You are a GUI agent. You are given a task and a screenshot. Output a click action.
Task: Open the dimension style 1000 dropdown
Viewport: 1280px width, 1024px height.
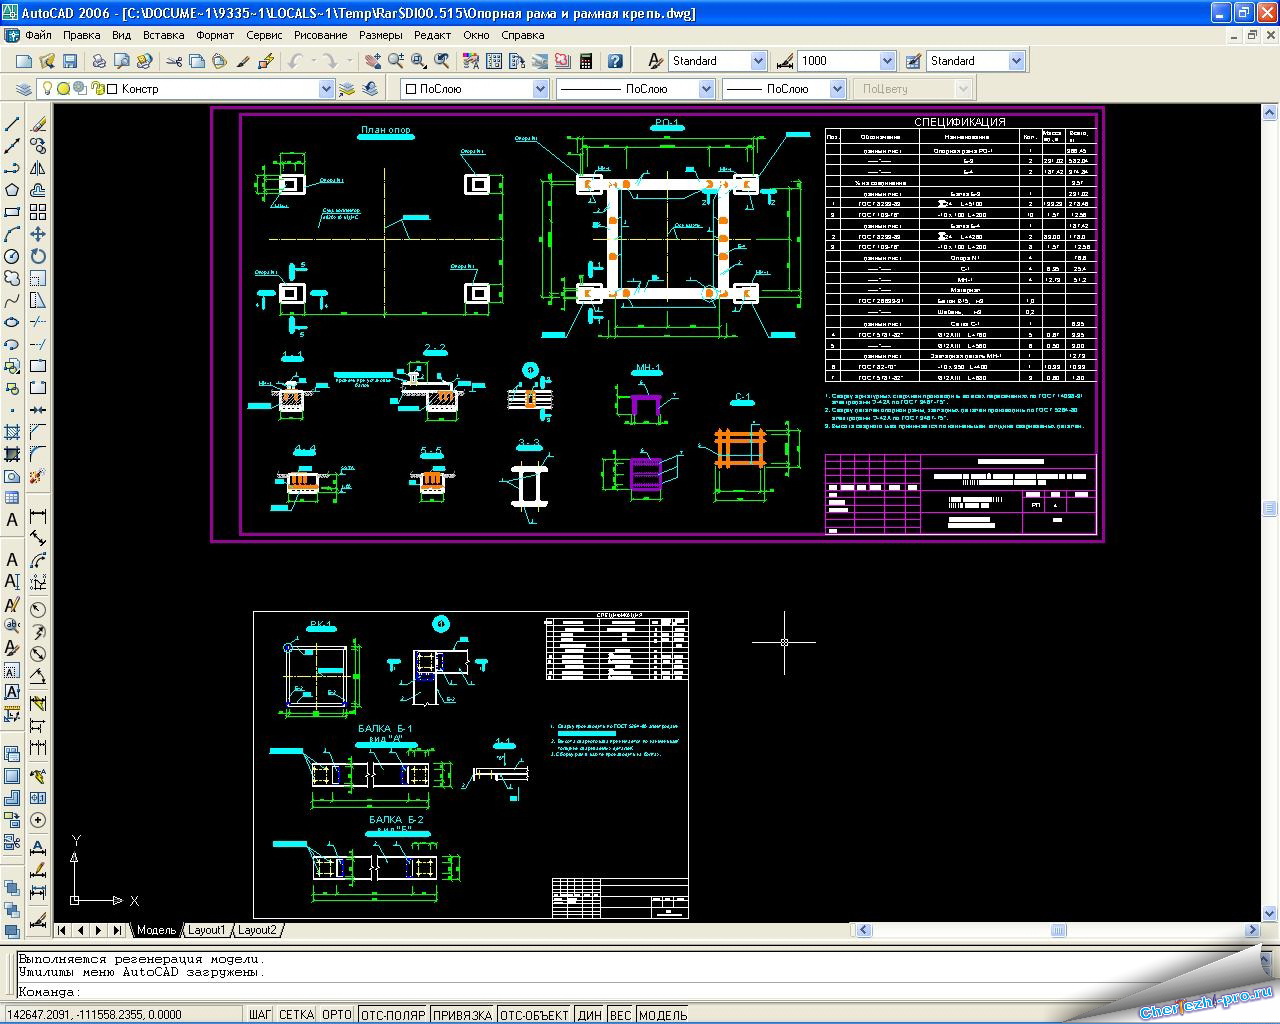[886, 61]
